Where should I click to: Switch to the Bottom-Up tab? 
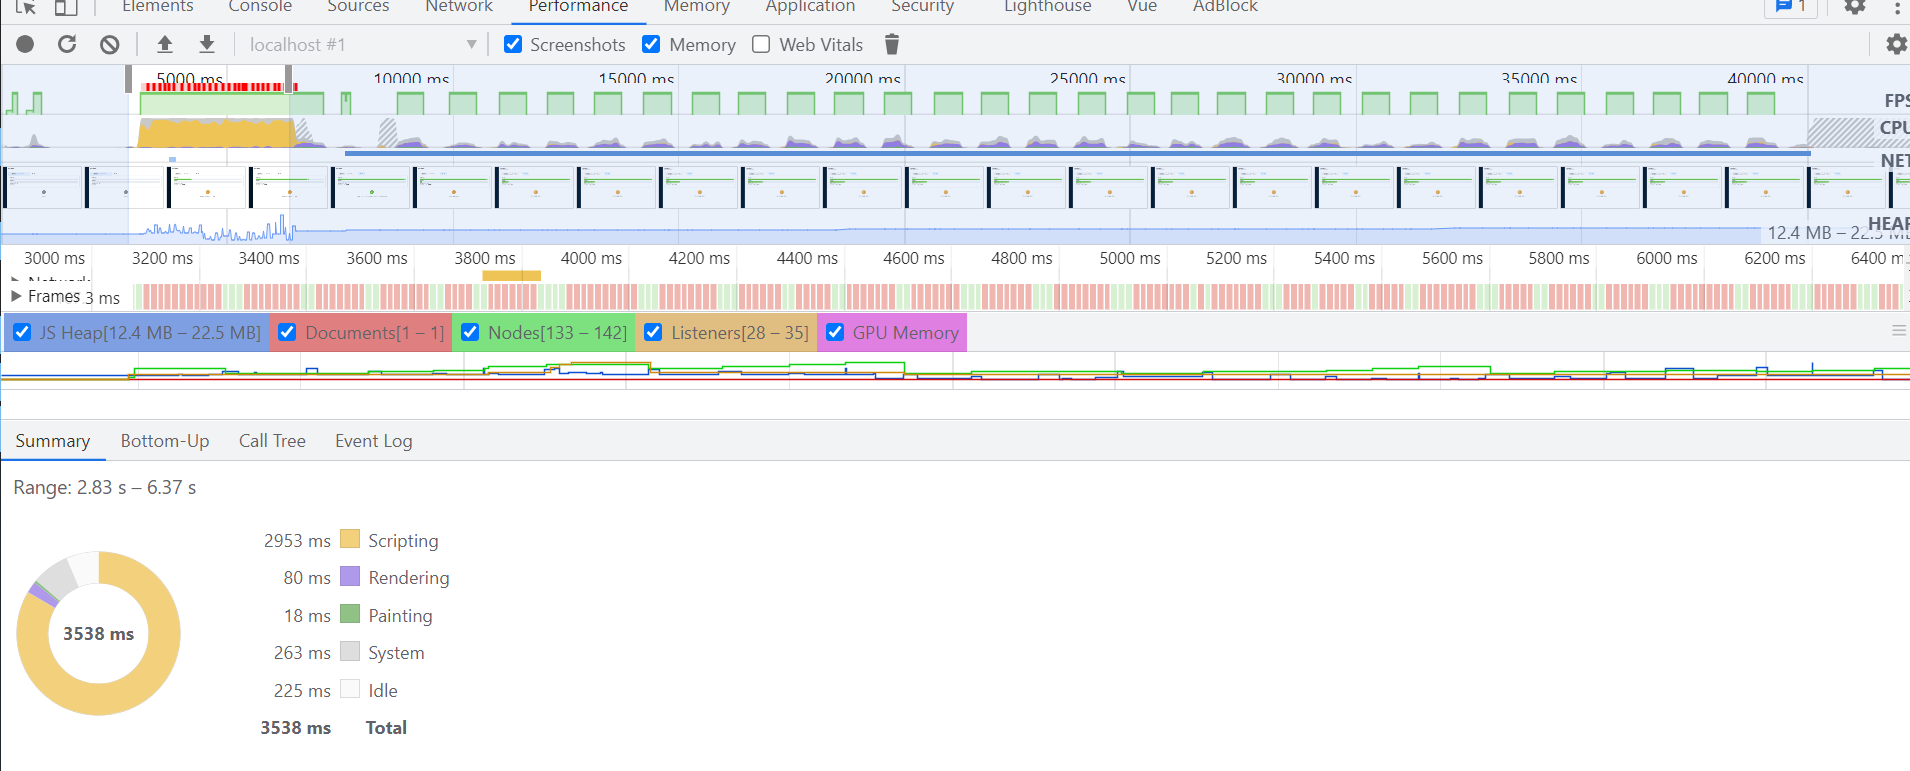pos(165,441)
